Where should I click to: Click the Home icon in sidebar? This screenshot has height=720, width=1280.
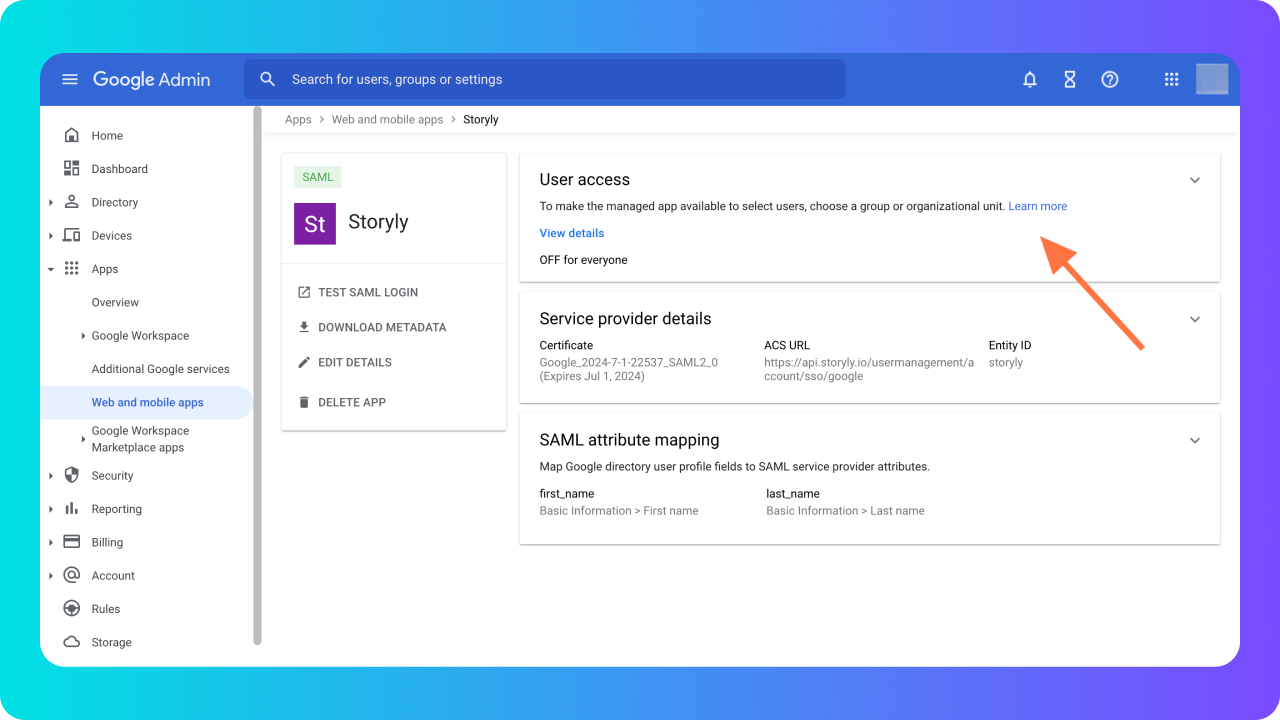pyautogui.click(x=71, y=135)
